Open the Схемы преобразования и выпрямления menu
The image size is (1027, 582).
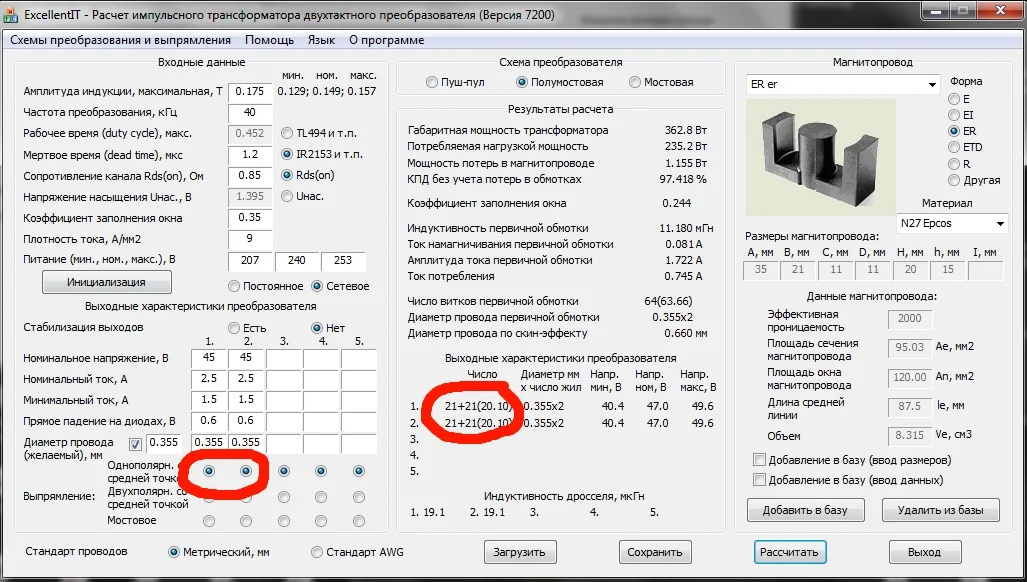(x=120, y=40)
